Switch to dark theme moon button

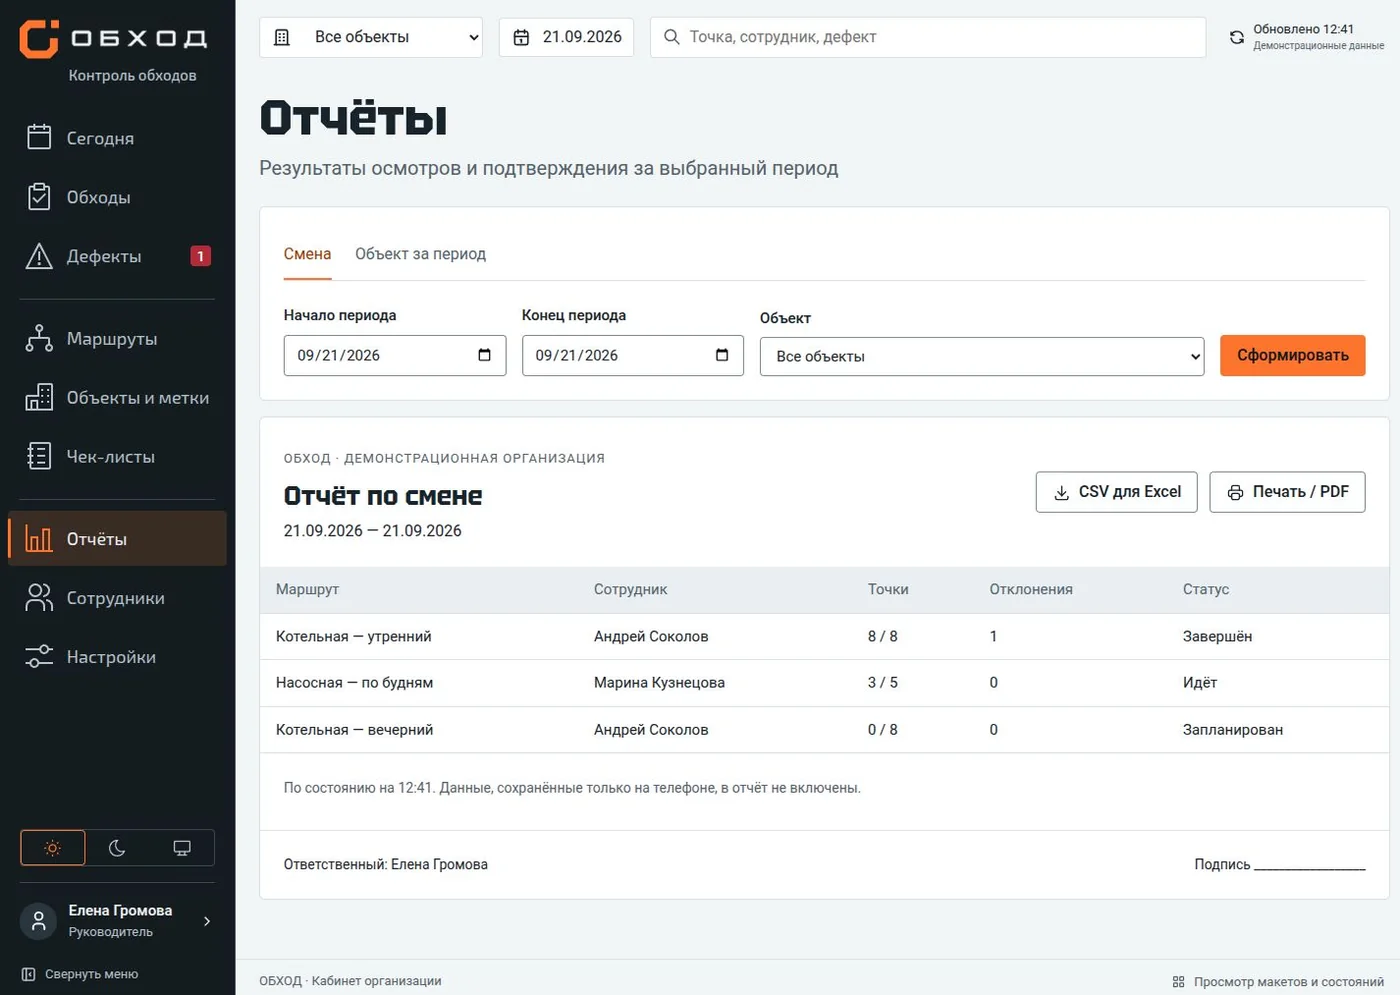click(x=117, y=848)
